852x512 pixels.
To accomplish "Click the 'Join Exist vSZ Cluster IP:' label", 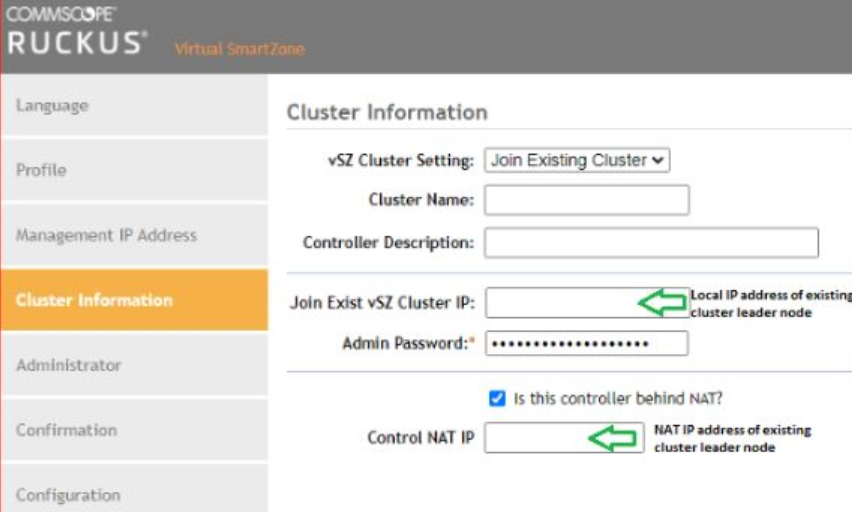I will click(x=382, y=303).
